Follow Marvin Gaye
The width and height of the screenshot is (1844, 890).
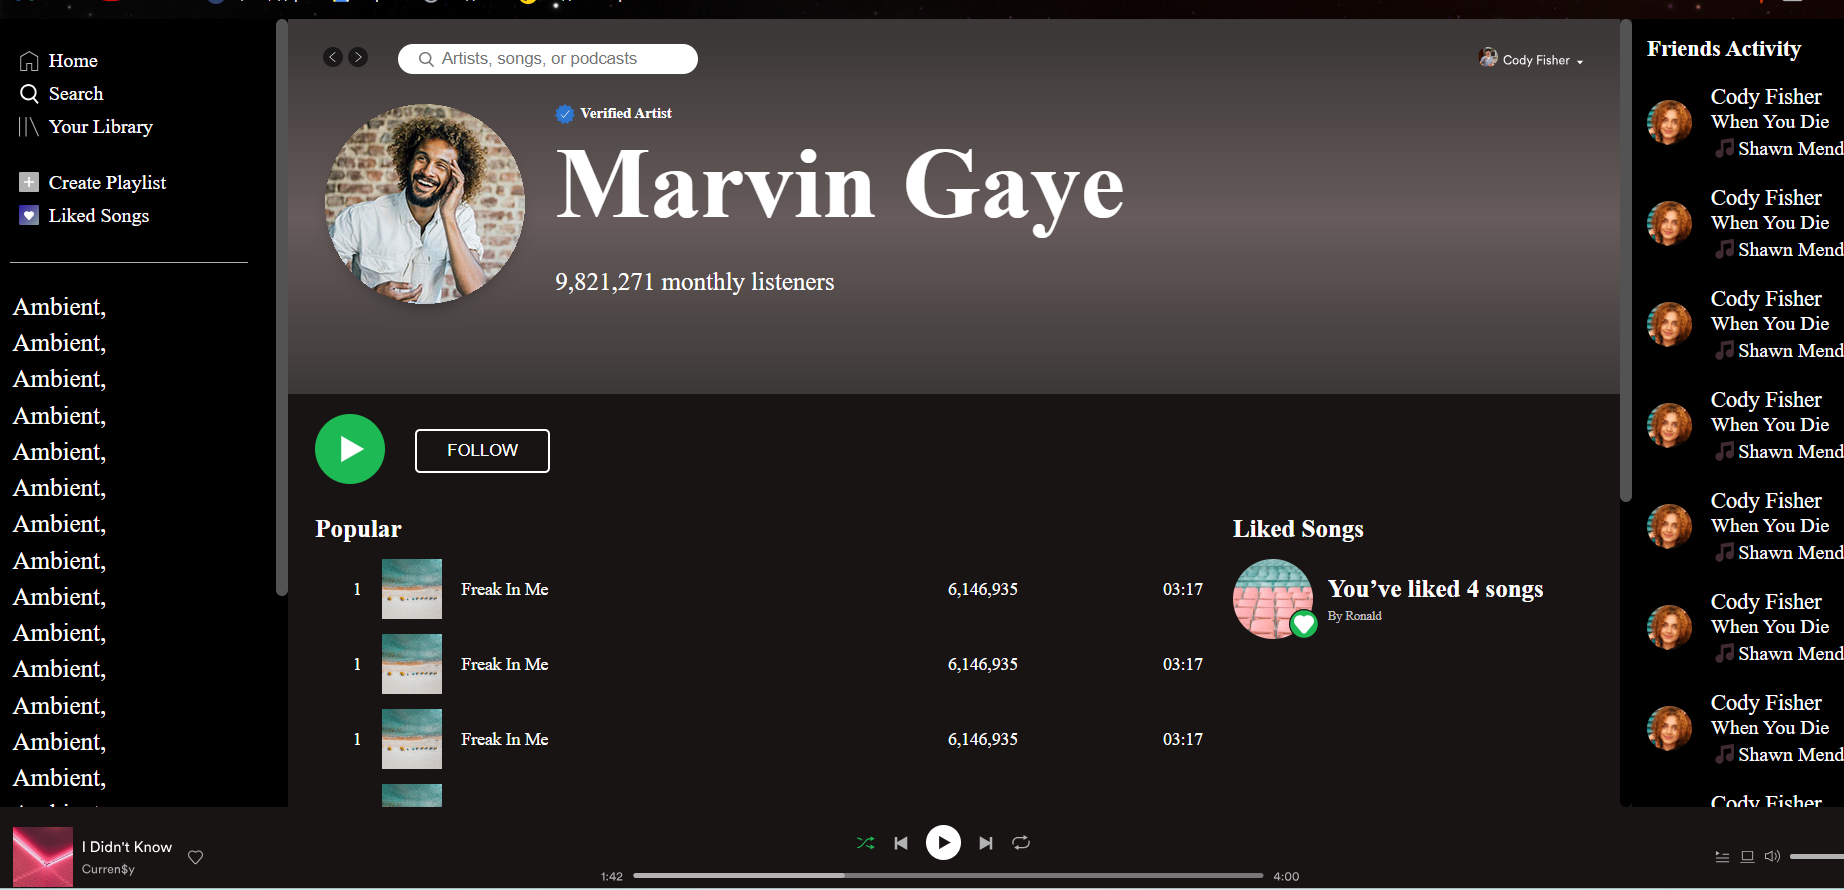tap(482, 451)
